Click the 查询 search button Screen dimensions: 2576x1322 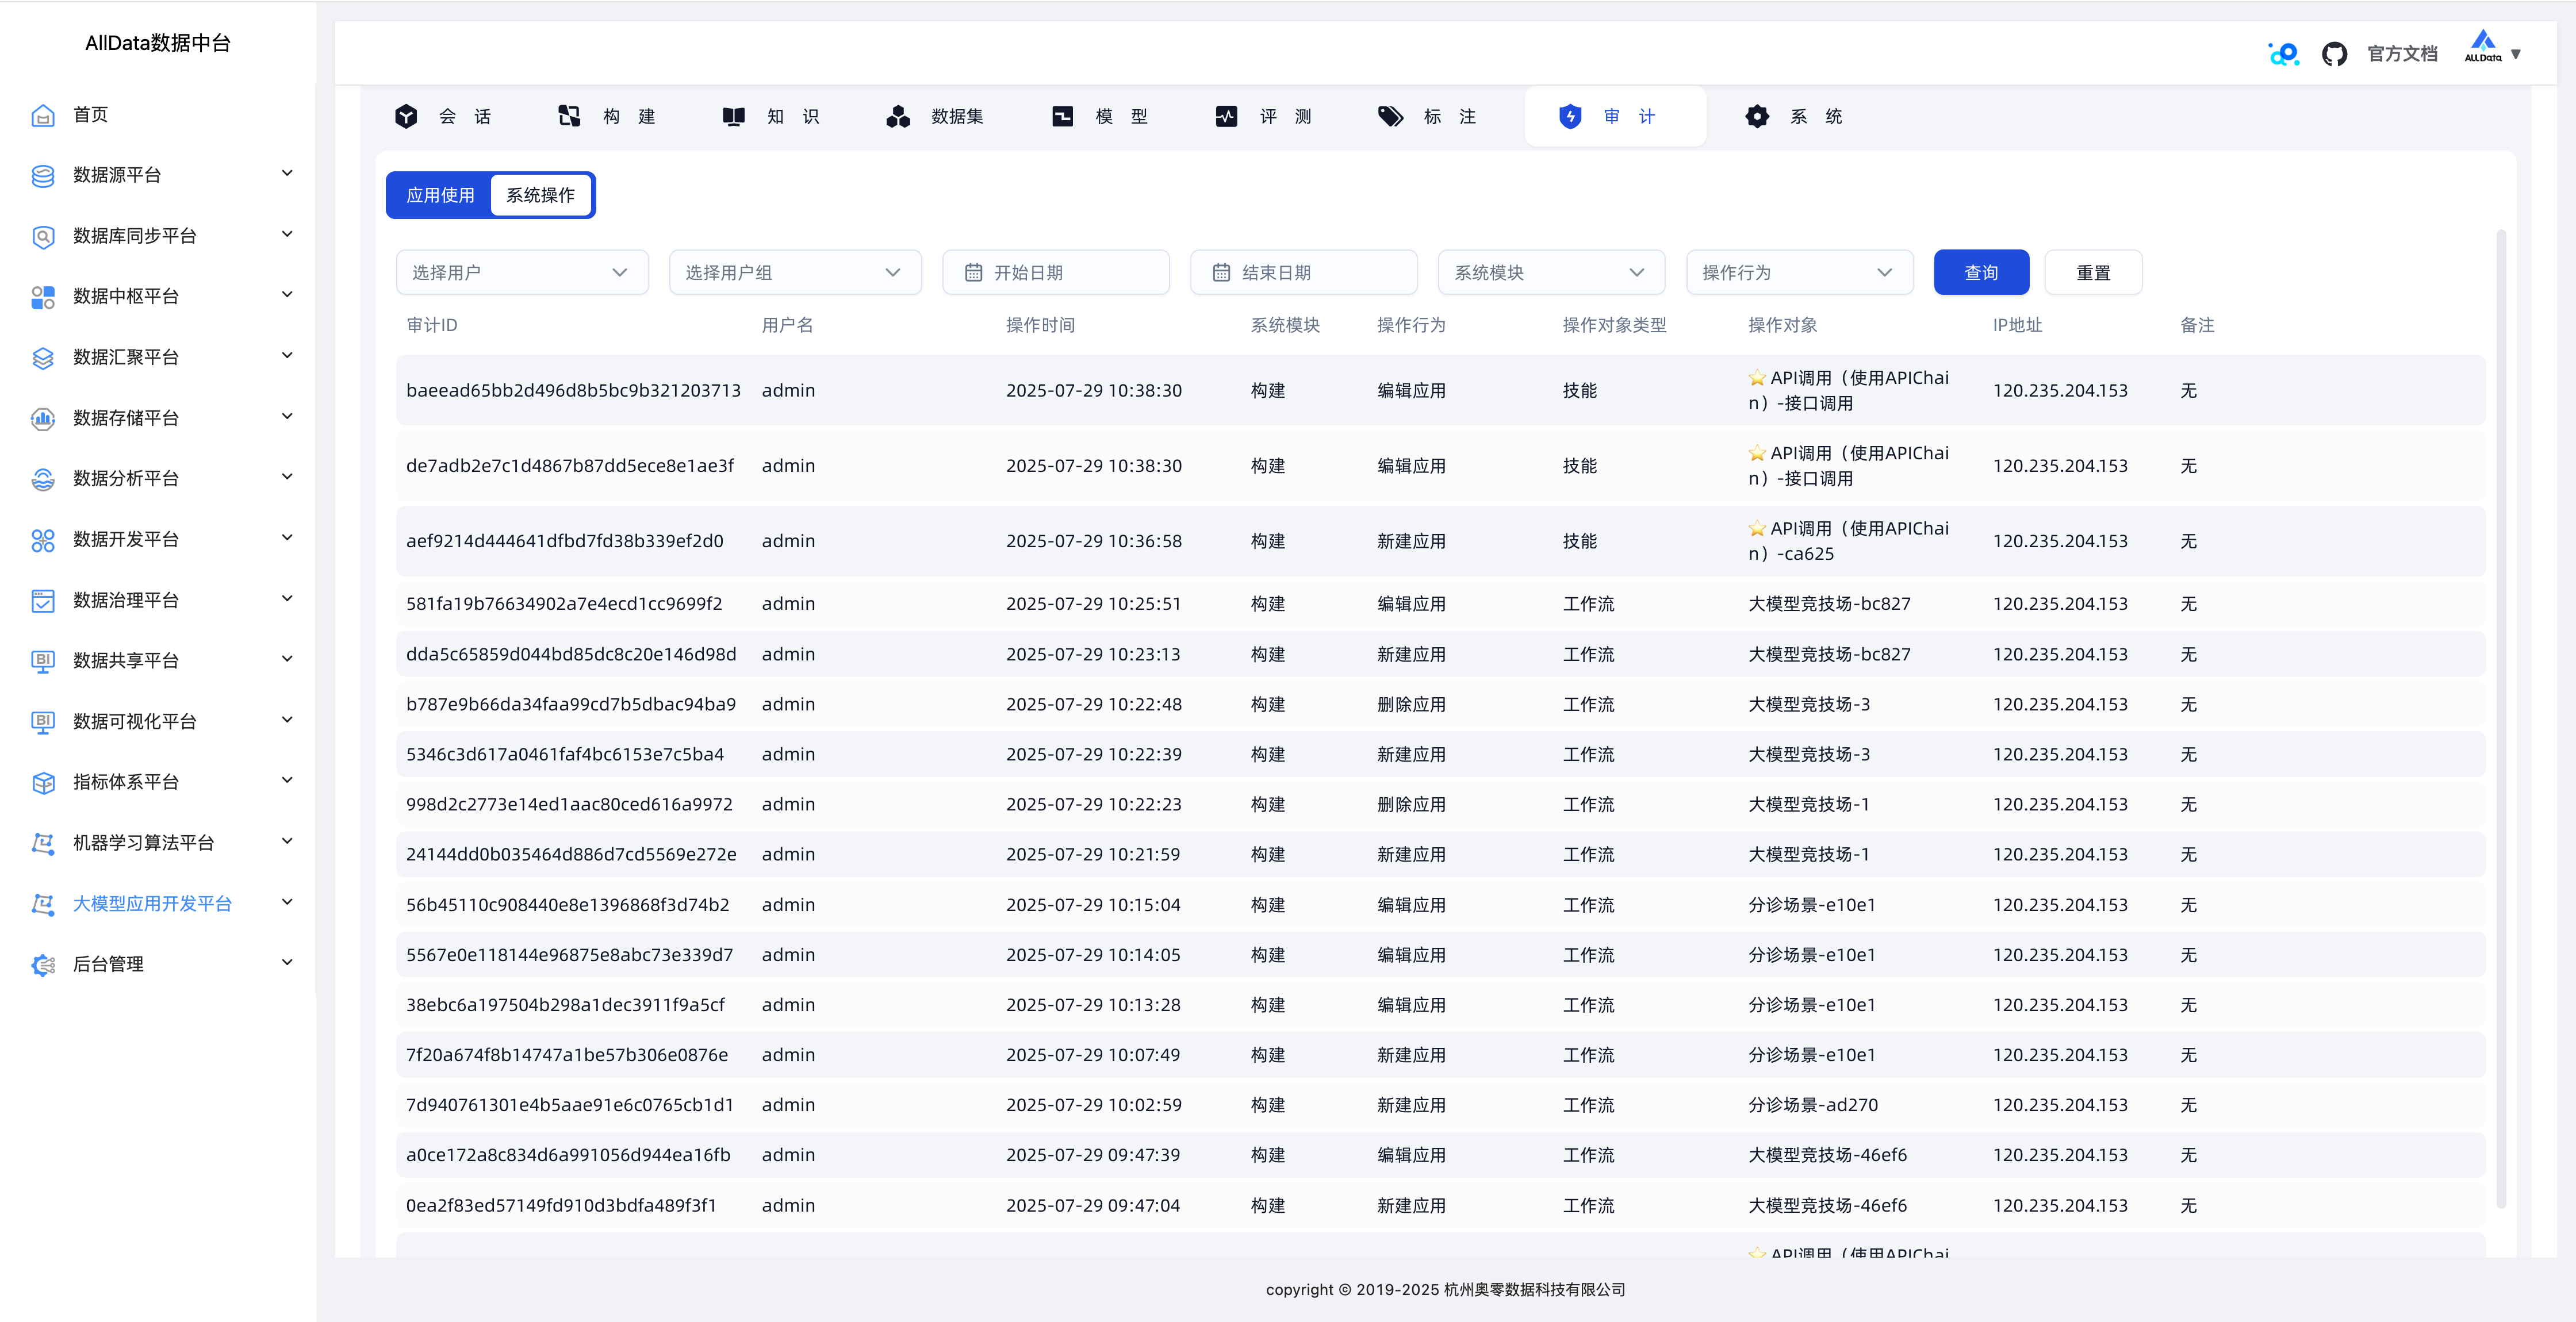point(1980,272)
